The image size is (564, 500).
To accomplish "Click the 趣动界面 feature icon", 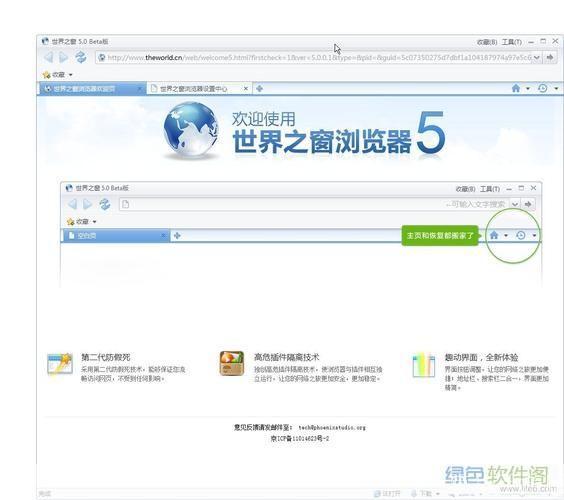I will coord(424,365).
